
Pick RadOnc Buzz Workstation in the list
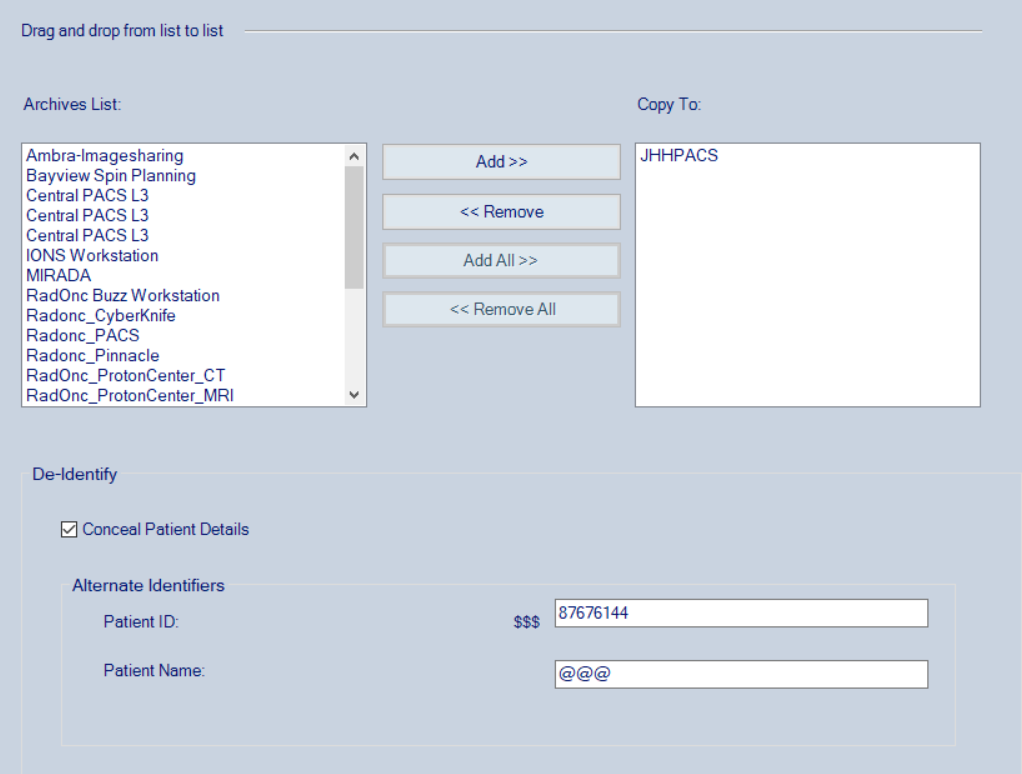click(x=123, y=296)
